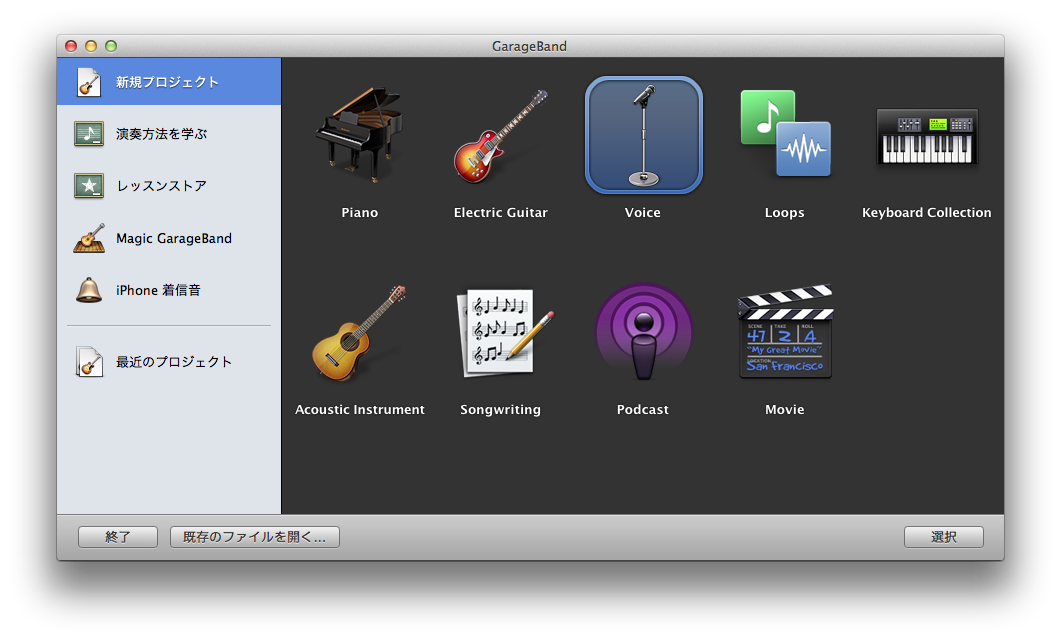1061x640 pixels.
Task: Click the Electric Guitar label
Action: coord(501,212)
